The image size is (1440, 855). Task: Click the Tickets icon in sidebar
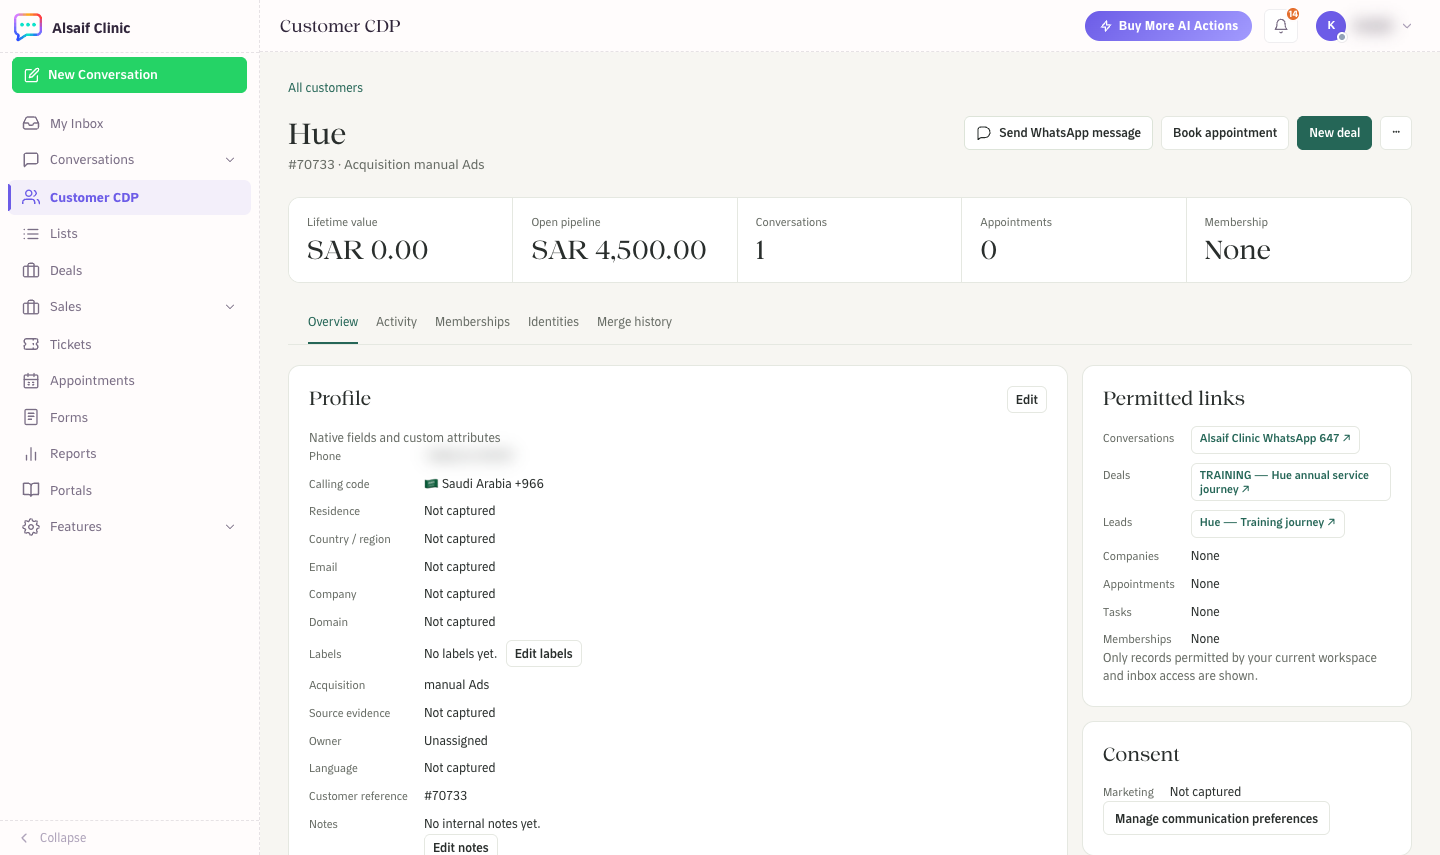pyautogui.click(x=31, y=344)
